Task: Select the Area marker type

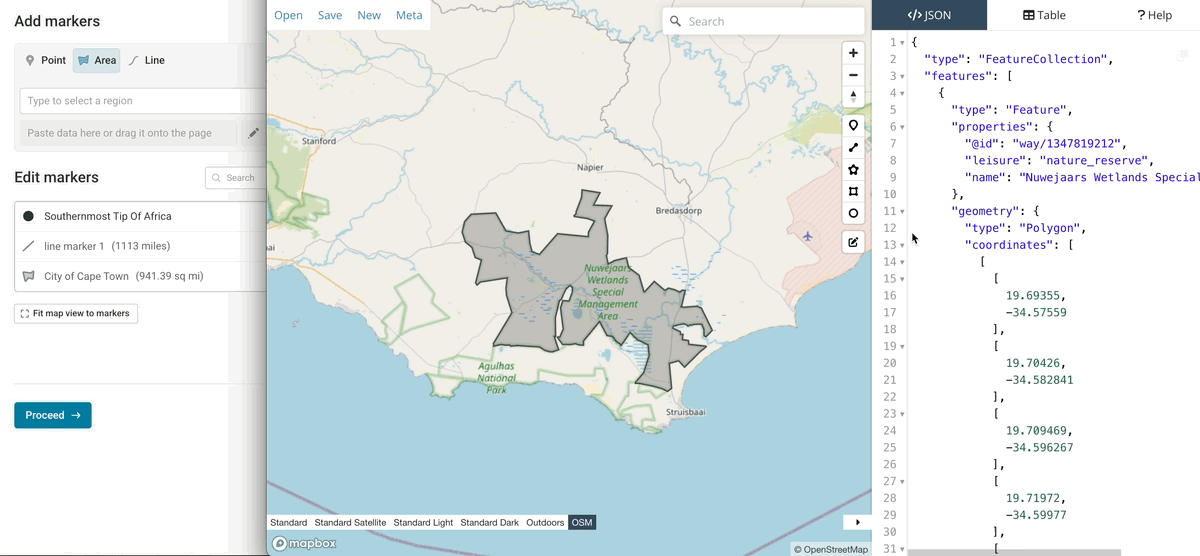Action: click(x=96, y=60)
